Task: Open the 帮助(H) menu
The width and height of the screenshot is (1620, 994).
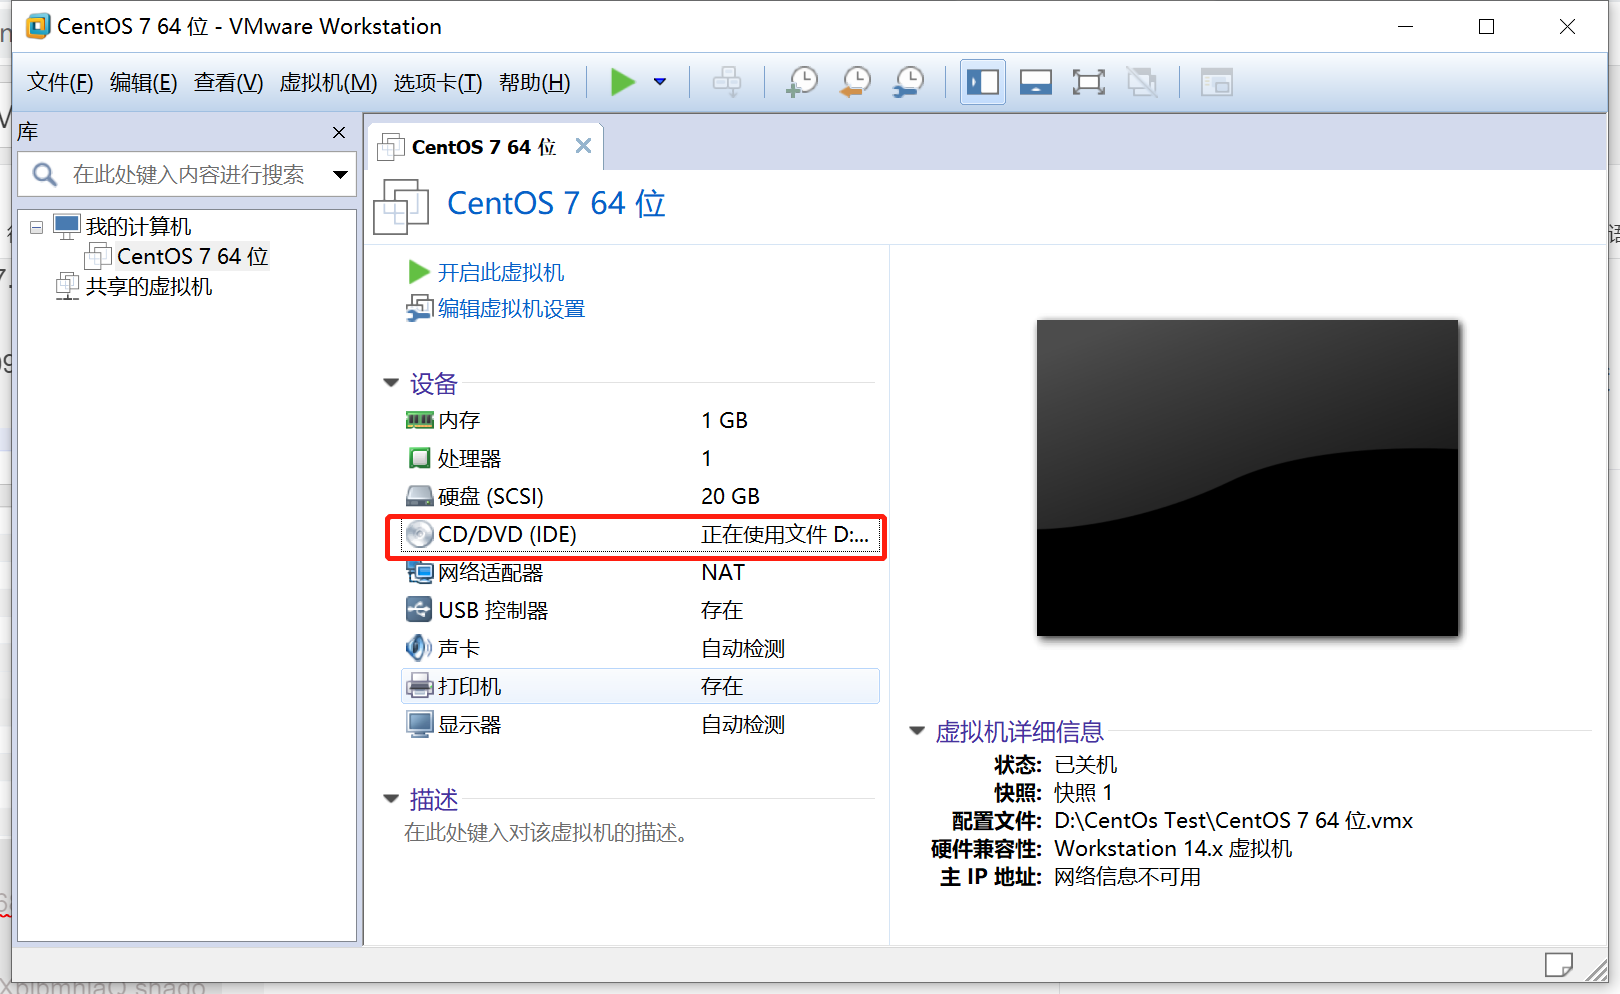Action: click(x=534, y=82)
